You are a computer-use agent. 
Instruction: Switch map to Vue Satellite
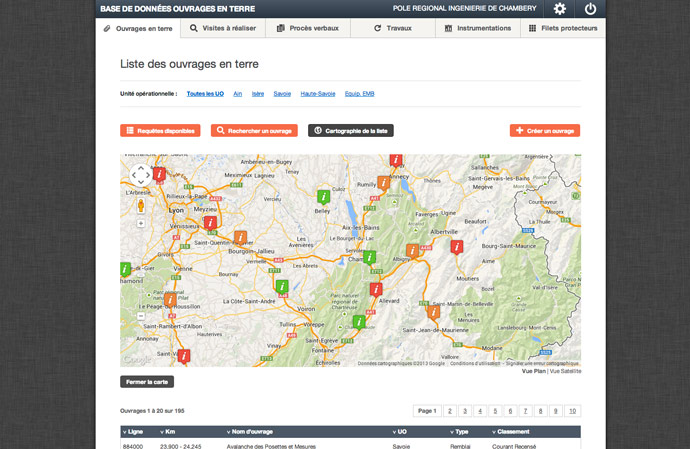(x=565, y=371)
